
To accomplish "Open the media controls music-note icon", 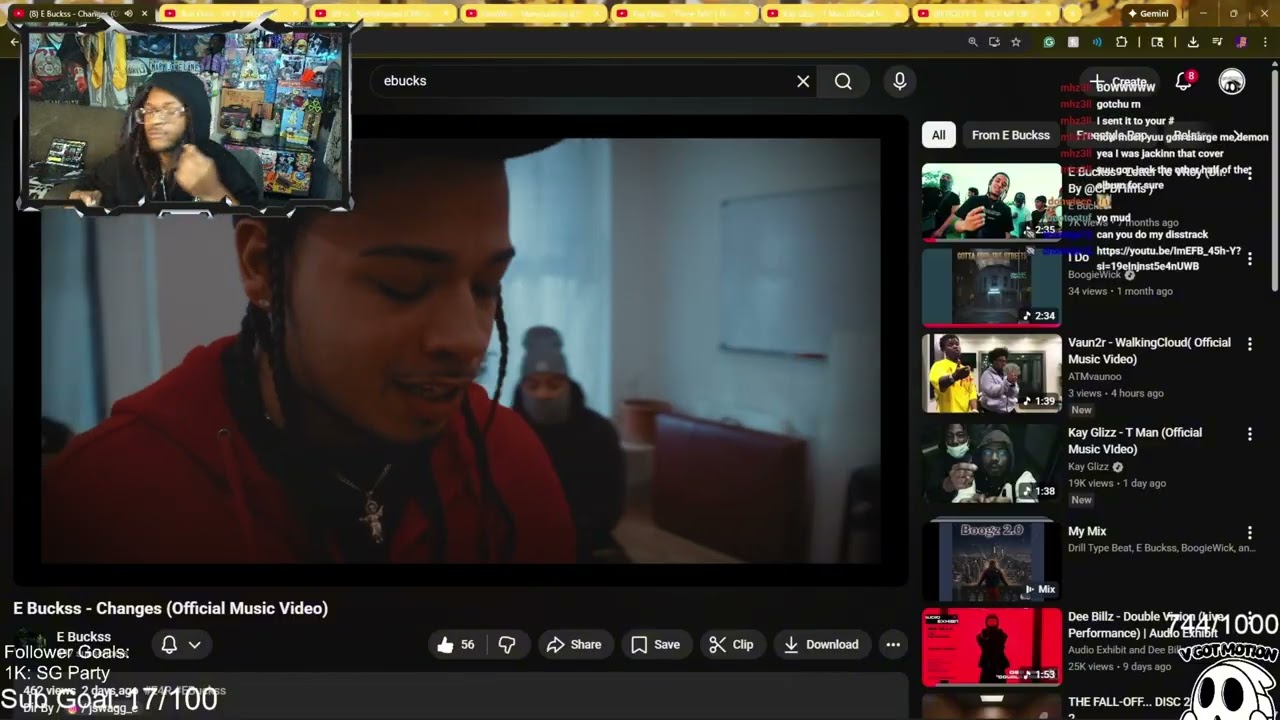I will [1217, 42].
